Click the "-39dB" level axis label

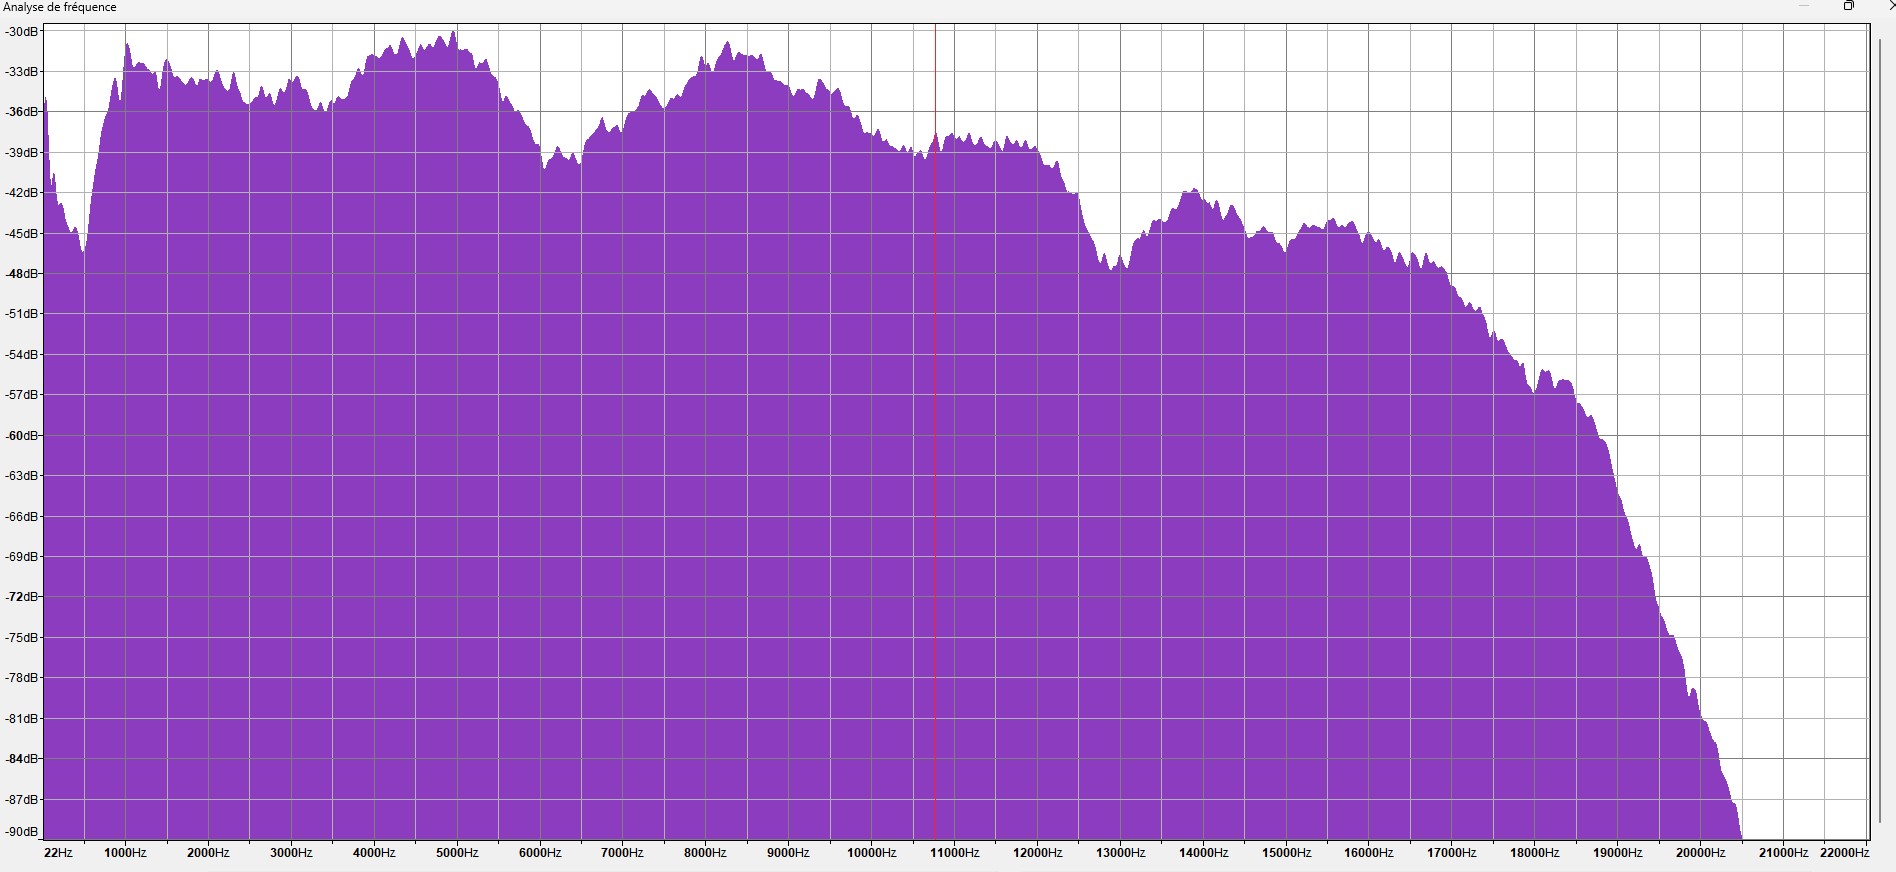(x=22, y=152)
